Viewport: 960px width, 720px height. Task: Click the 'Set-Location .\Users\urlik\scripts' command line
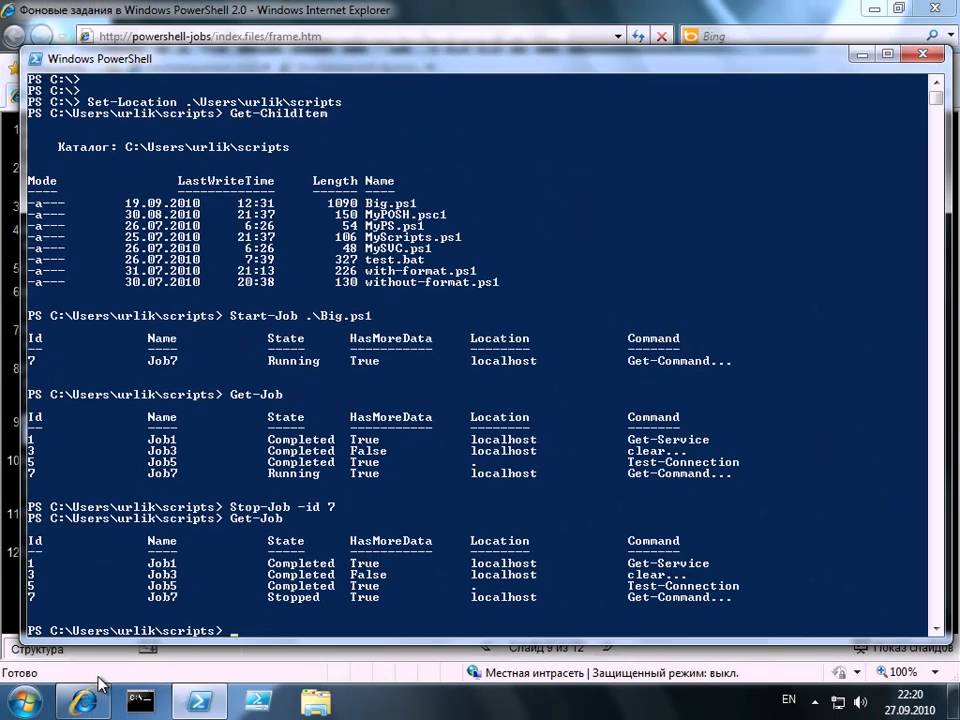(214, 102)
